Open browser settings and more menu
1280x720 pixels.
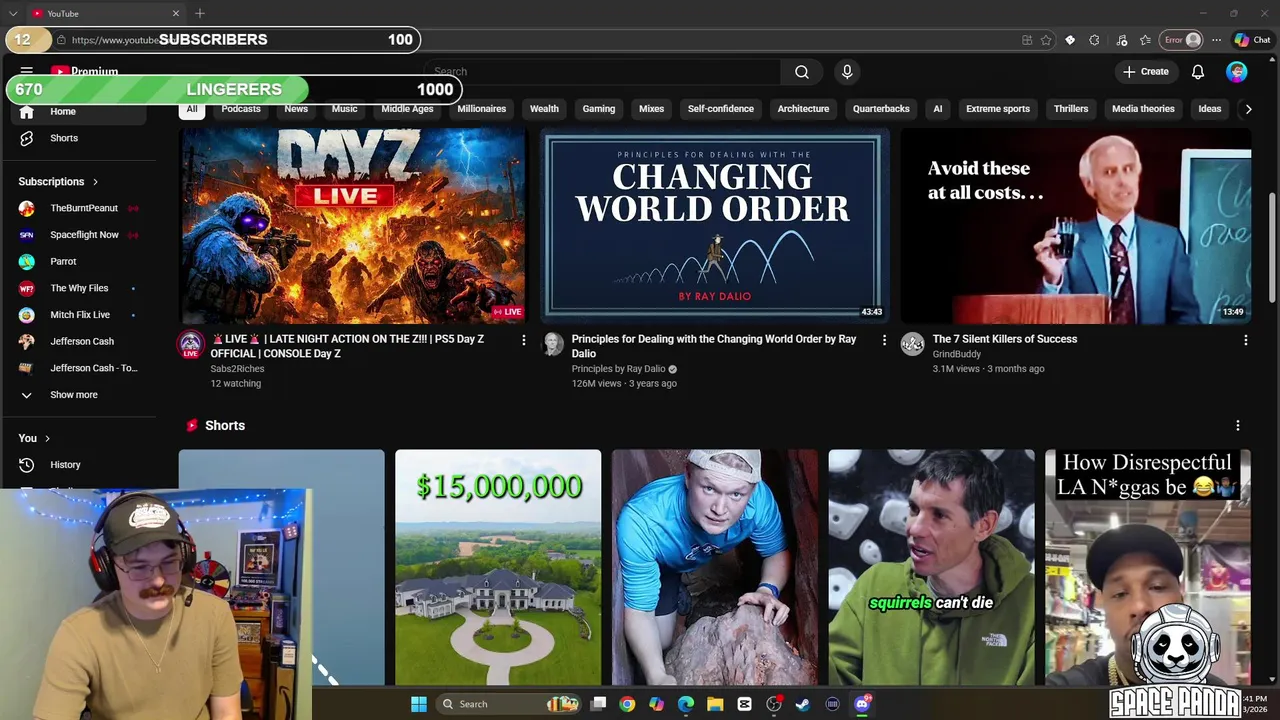pos(1216,40)
